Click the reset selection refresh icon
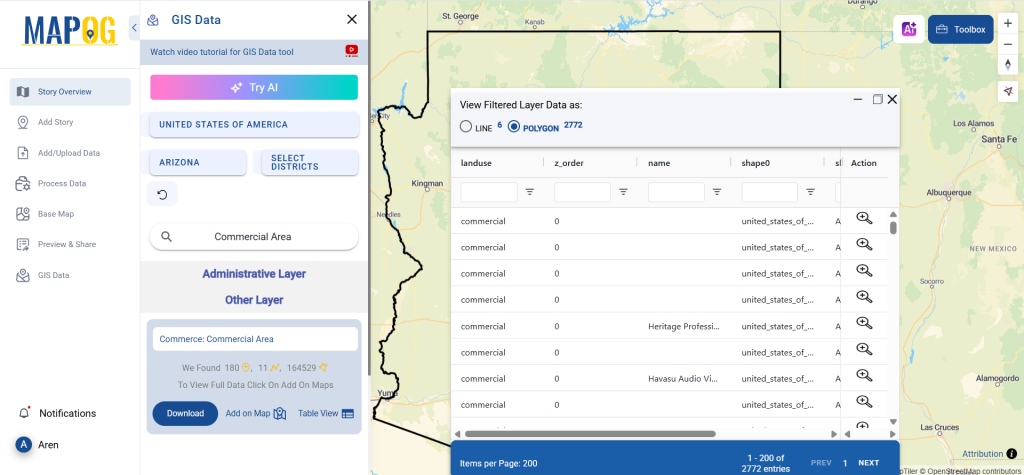This screenshot has height=475, width=1024. (x=162, y=193)
